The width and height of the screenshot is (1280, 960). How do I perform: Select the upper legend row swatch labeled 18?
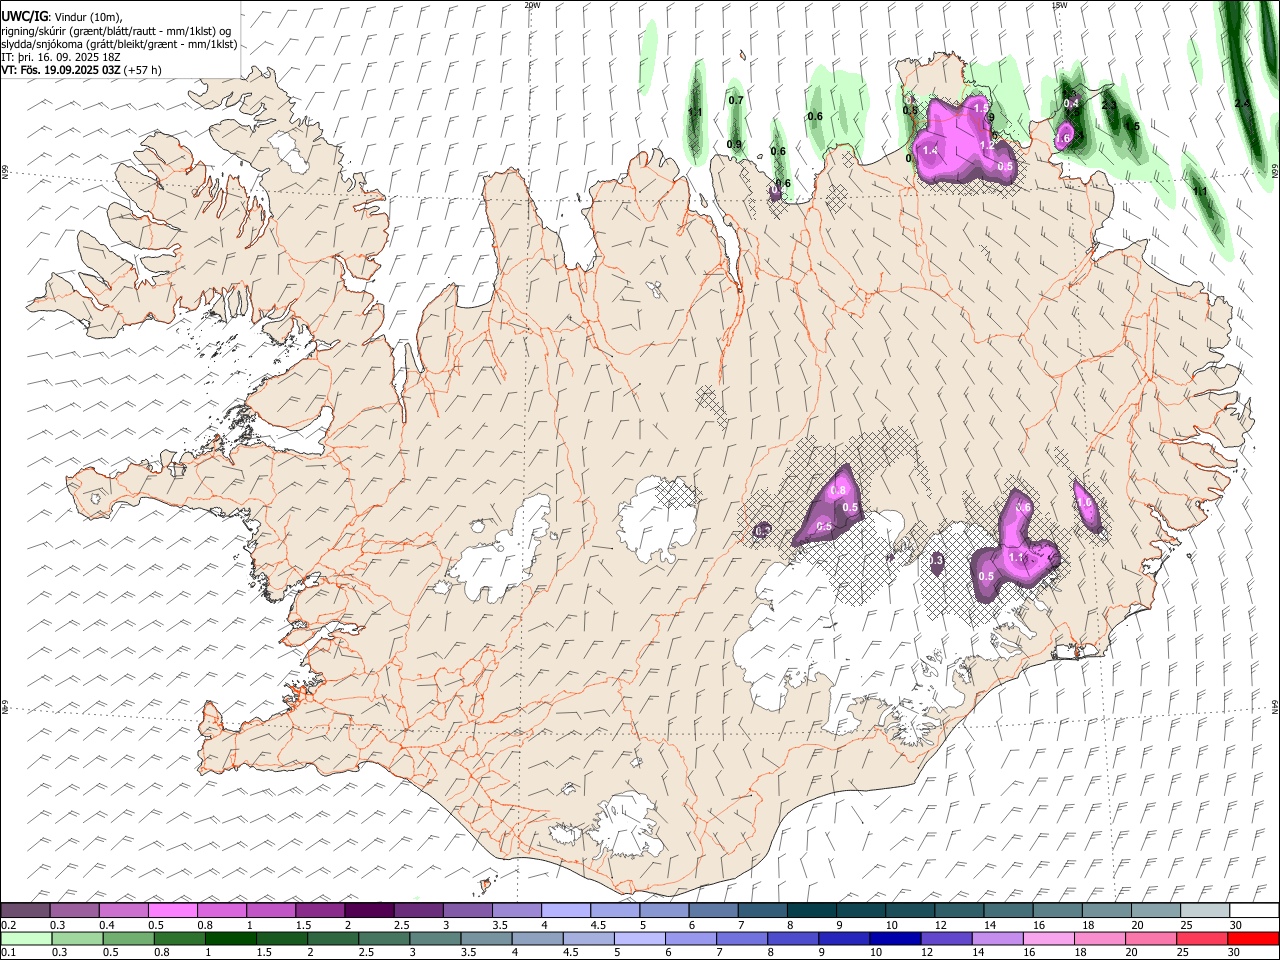(x=1107, y=911)
